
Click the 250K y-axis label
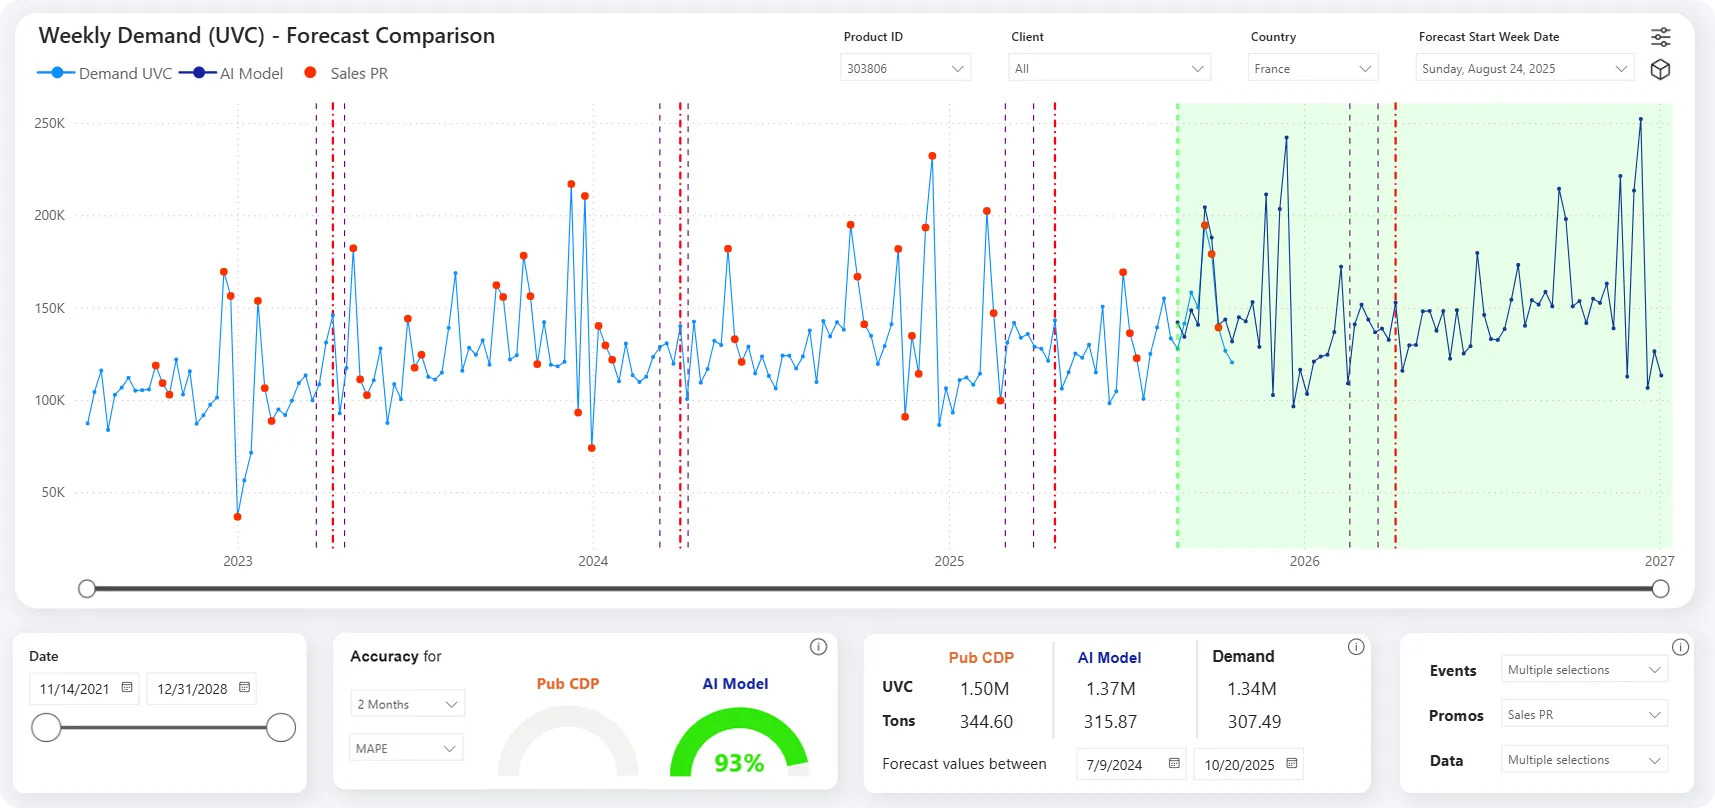click(50, 123)
